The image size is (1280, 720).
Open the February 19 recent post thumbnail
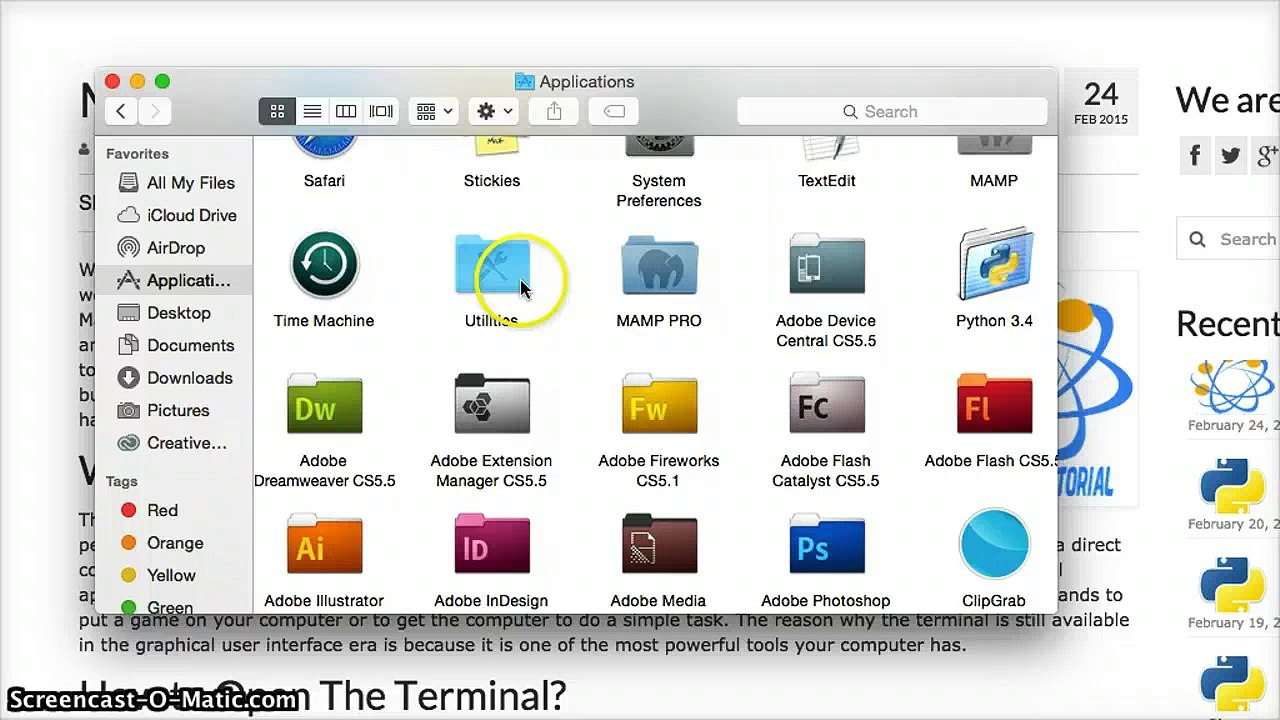tap(1233, 583)
